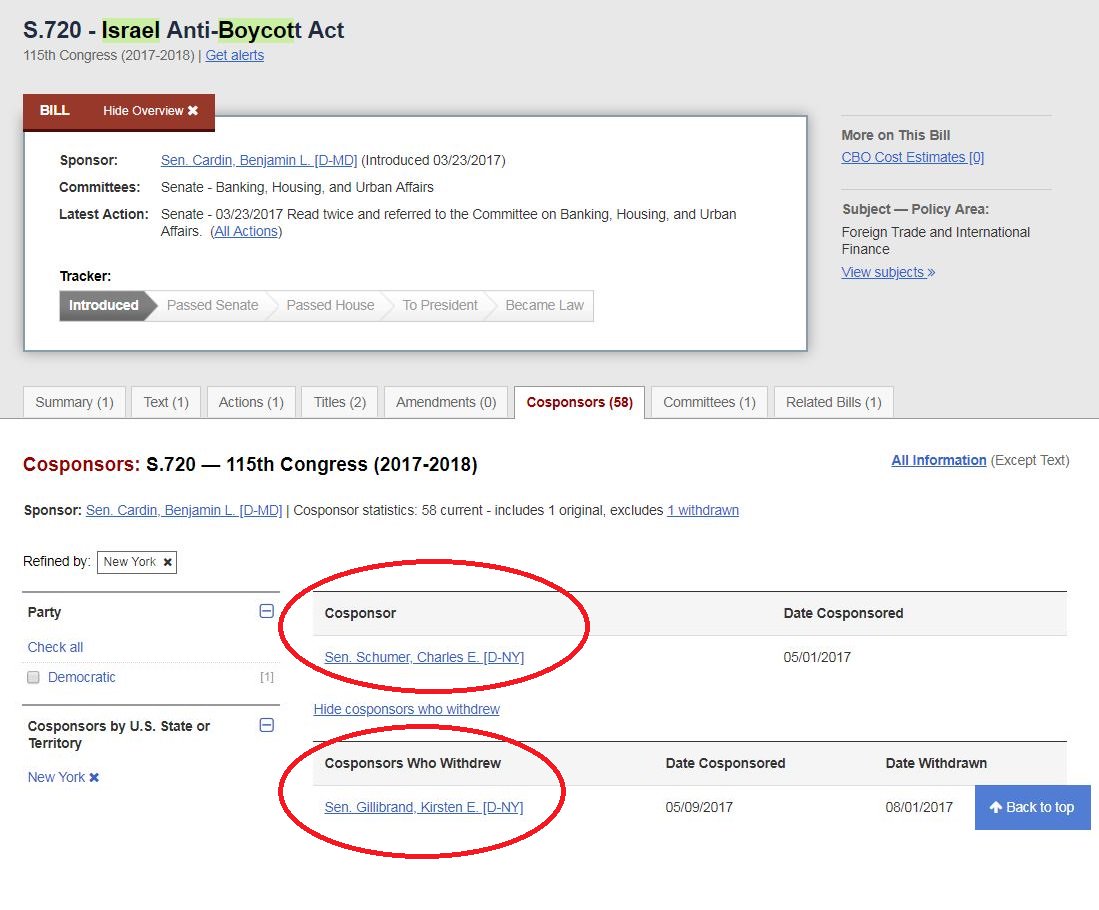Screen dimensions: 1099x910
Task: Open Sen. Cardin sponsor link in overview
Action: pyautogui.click(x=259, y=160)
